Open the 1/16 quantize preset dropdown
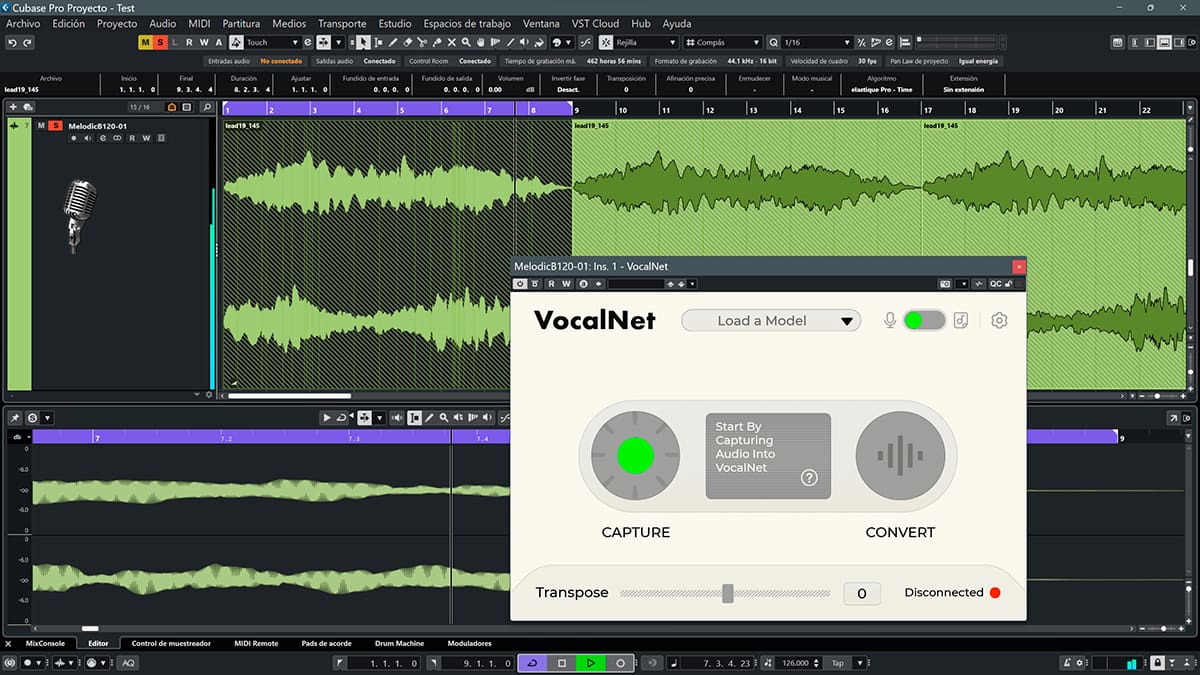Image resolution: width=1200 pixels, height=675 pixels. click(817, 43)
